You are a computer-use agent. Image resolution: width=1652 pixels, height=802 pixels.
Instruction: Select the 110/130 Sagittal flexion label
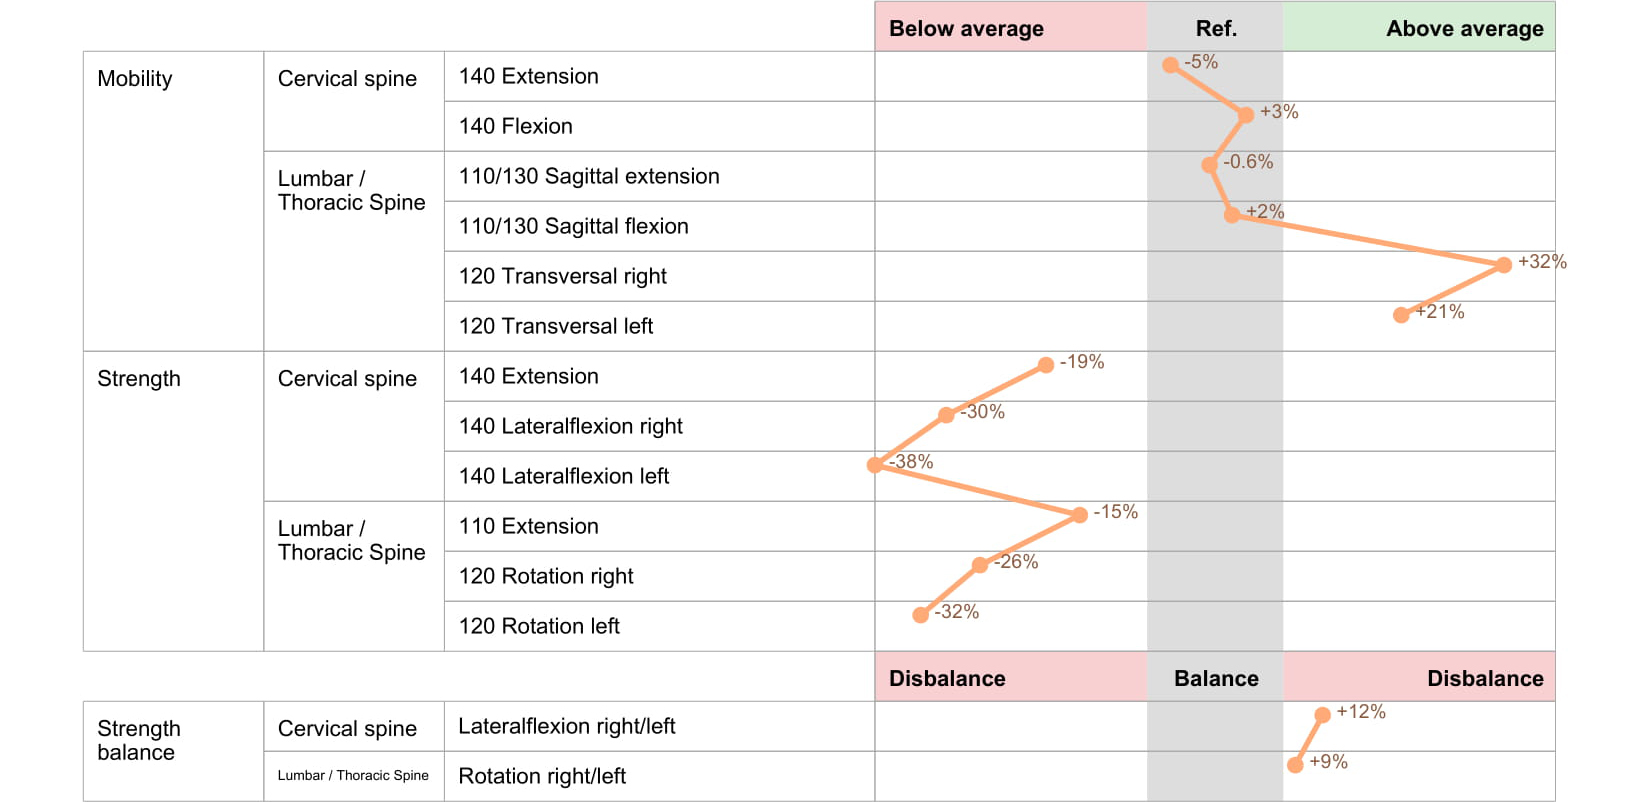pyautogui.click(x=573, y=226)
